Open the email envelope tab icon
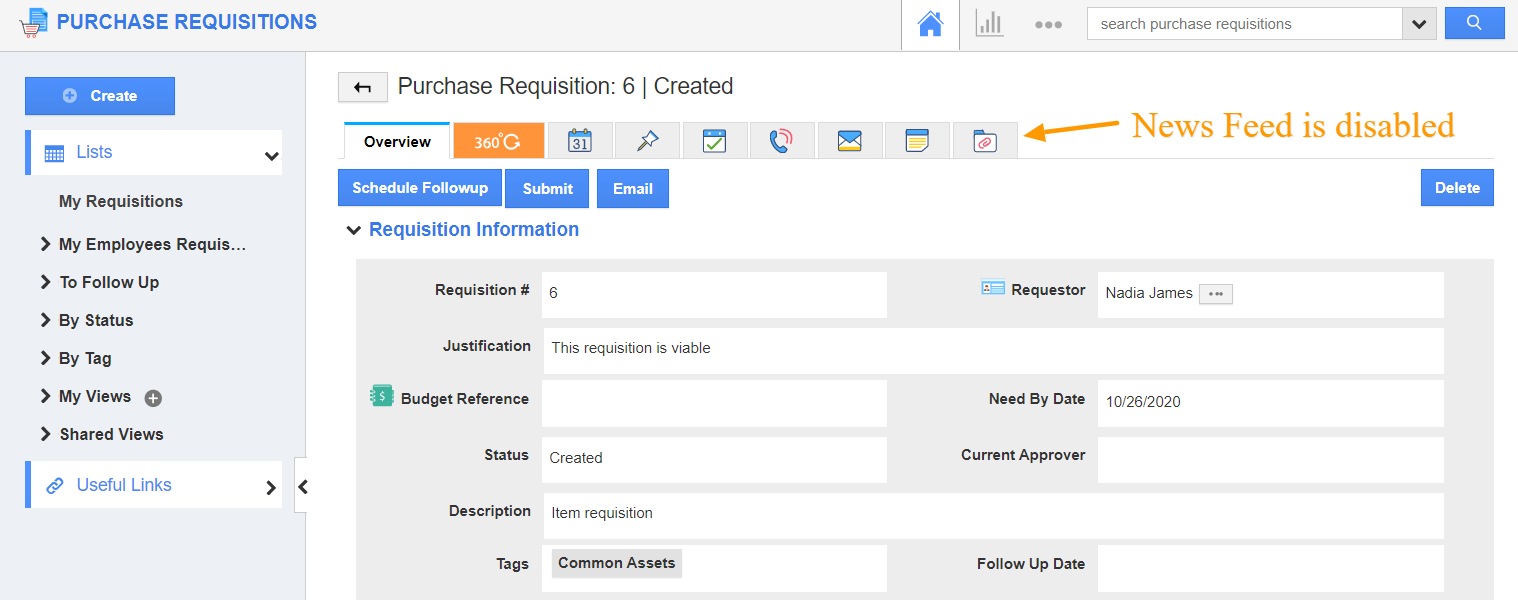1518x600 pixels. point(849,140)
